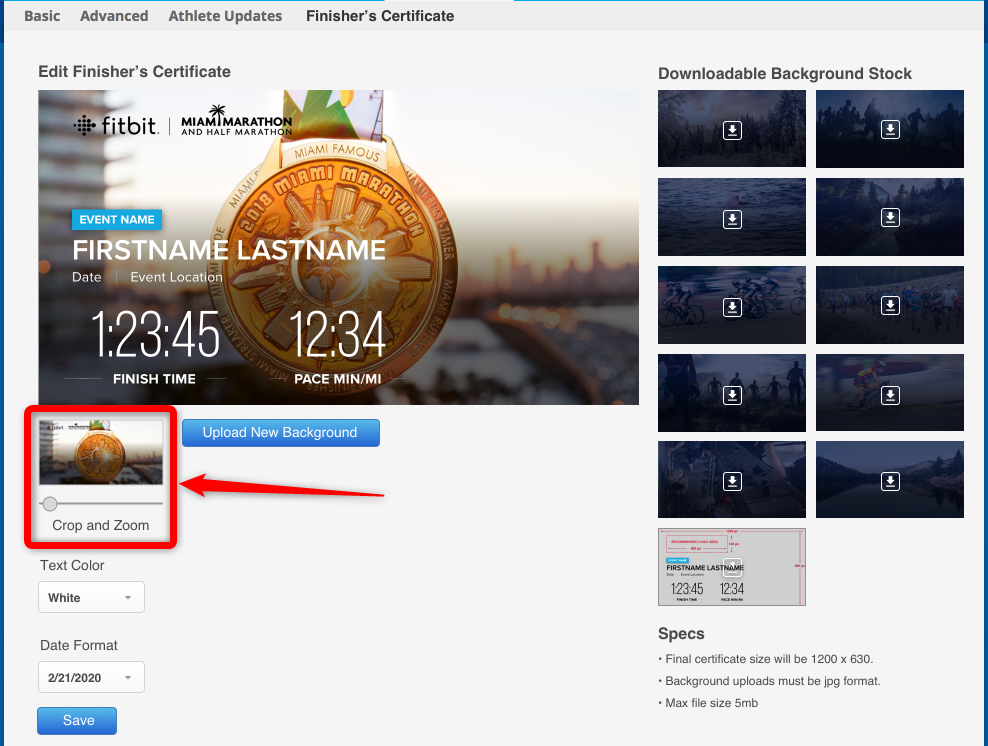Click the Date Format label

79,645
